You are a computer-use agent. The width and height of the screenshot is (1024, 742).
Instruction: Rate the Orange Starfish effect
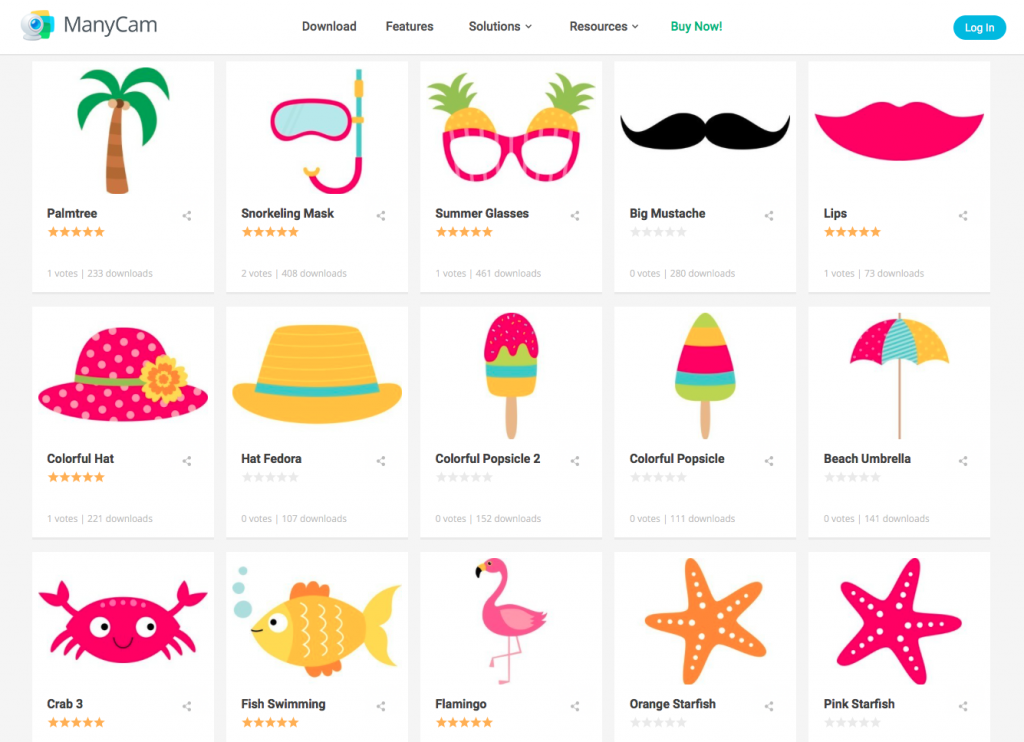click(x=658, y=723)
